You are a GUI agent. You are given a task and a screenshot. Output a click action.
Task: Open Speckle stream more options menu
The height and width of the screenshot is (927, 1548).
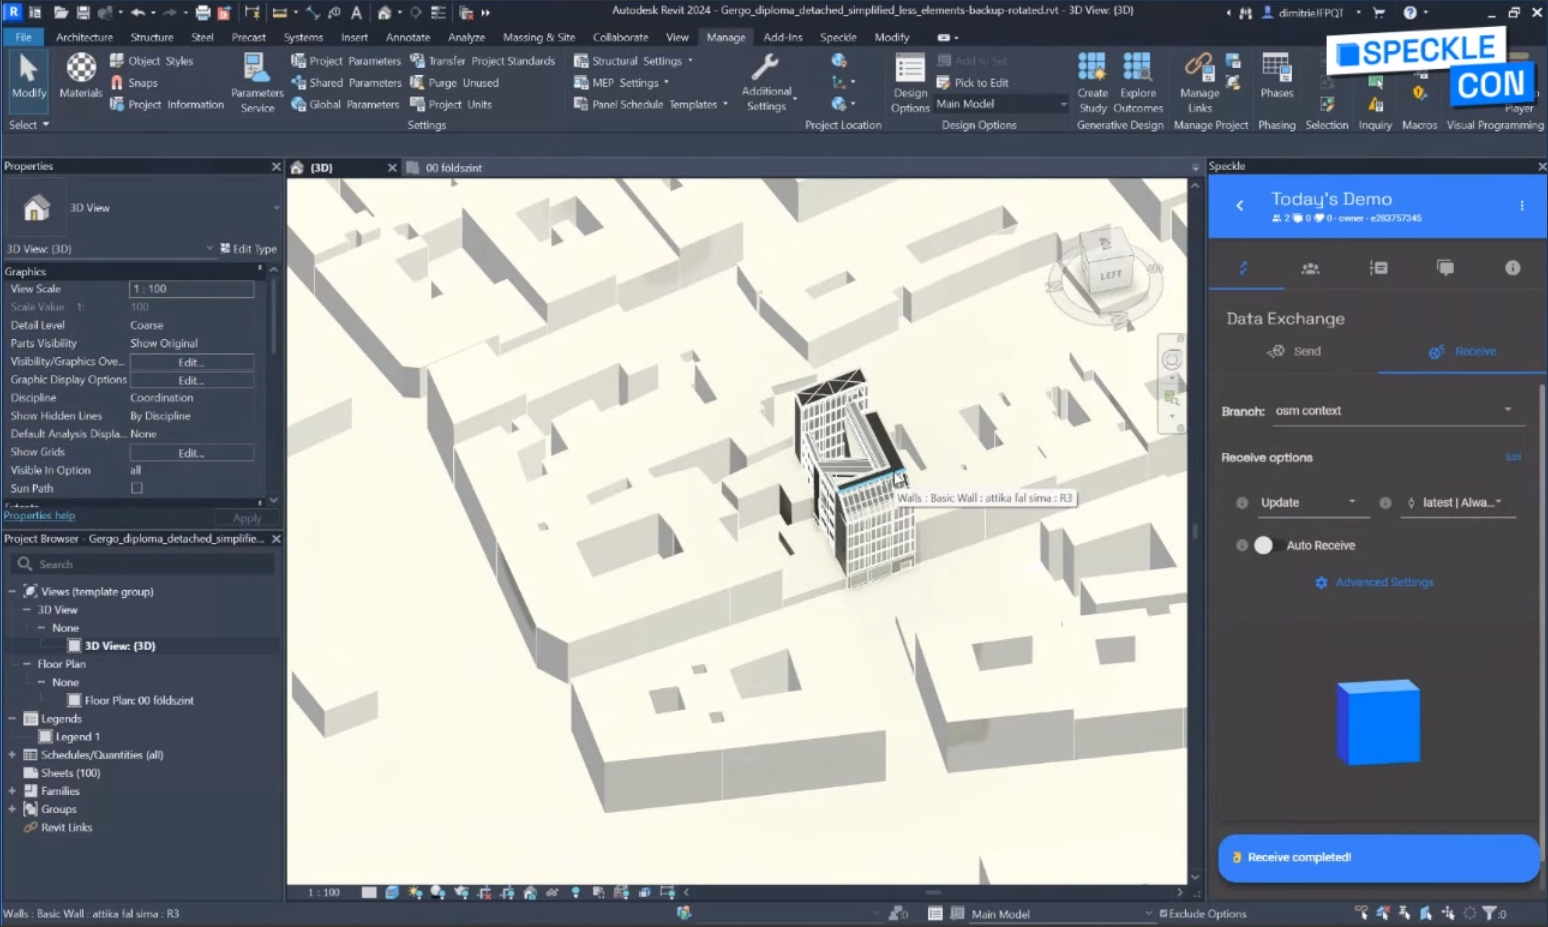tap(1522, 205)
